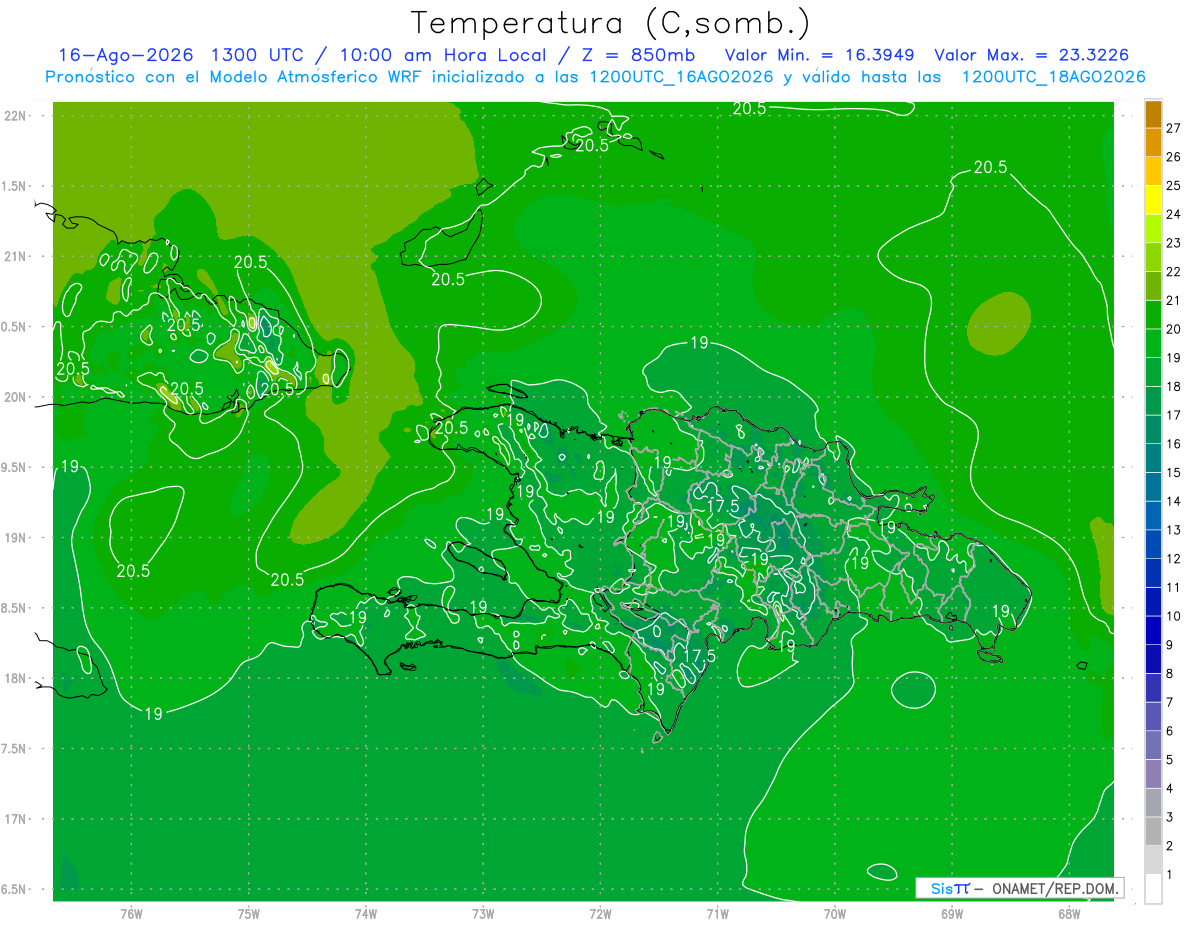Click the title "Temperatura (C,somb.)"
This screenshot has height=927, width=1200.
click(611, 22)
